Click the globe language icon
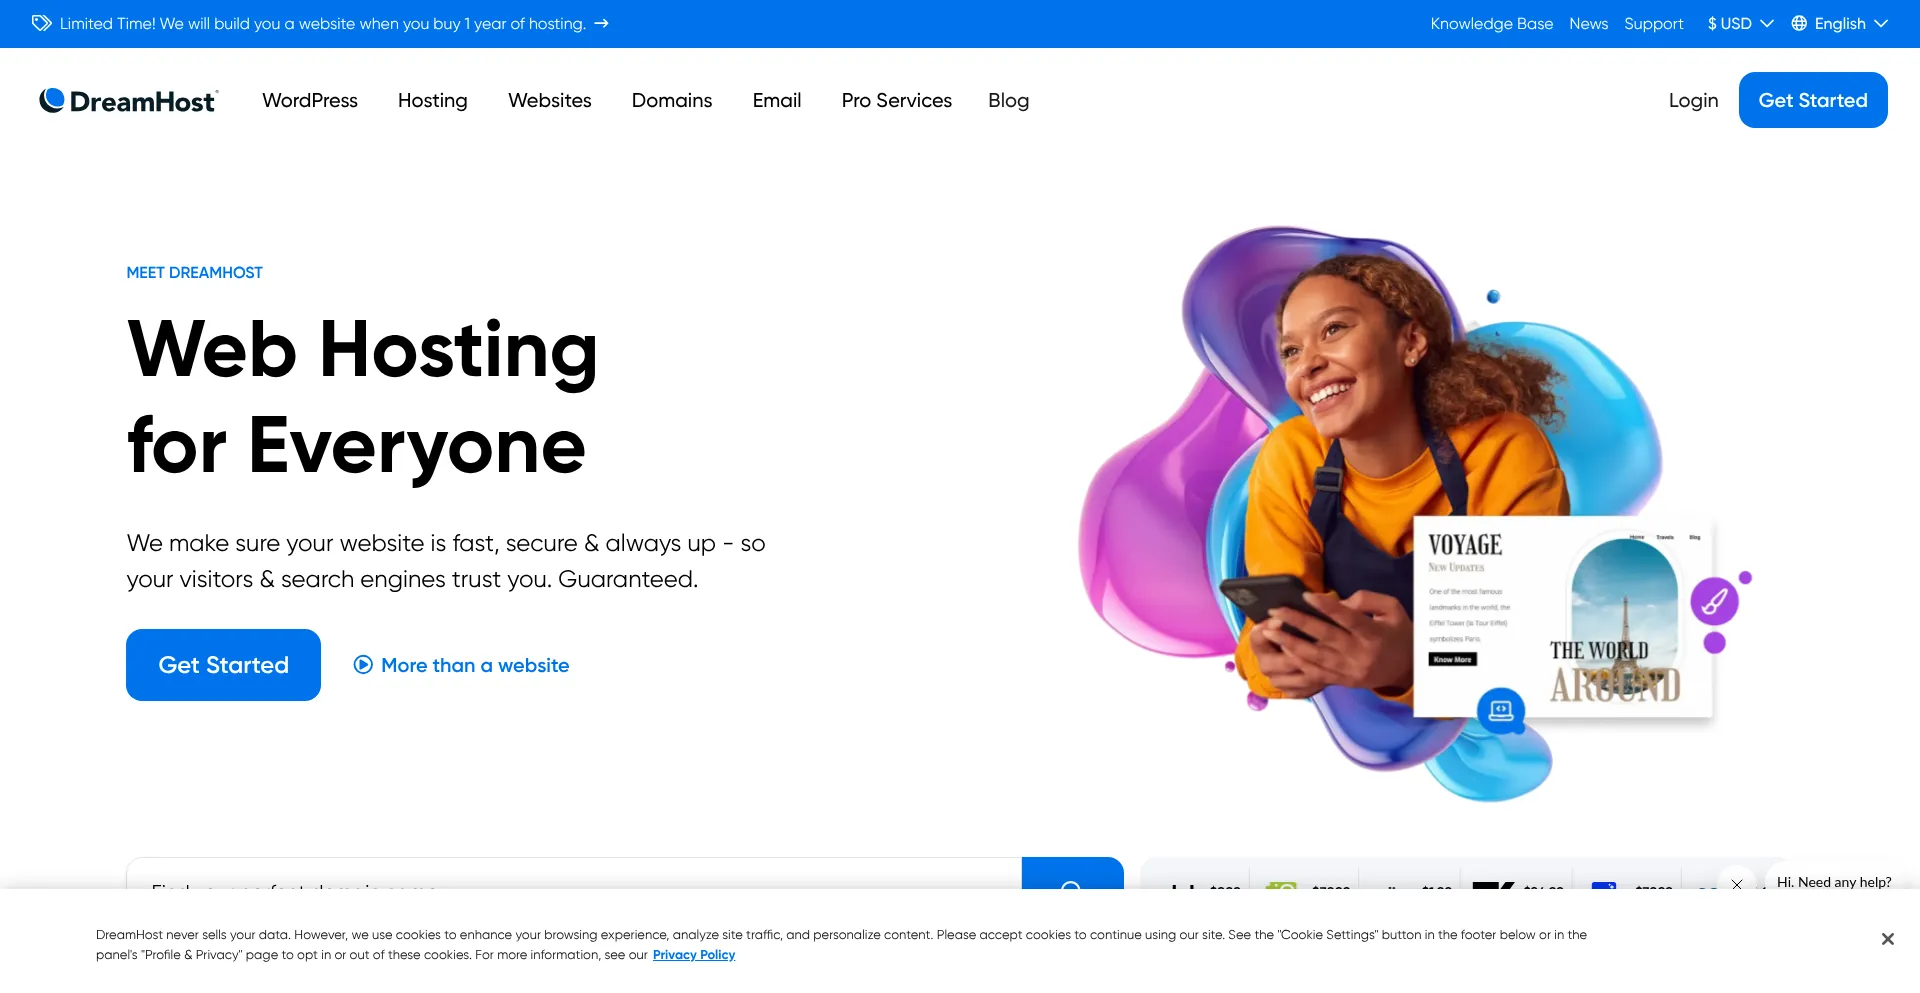 [x=1799, y=23]
